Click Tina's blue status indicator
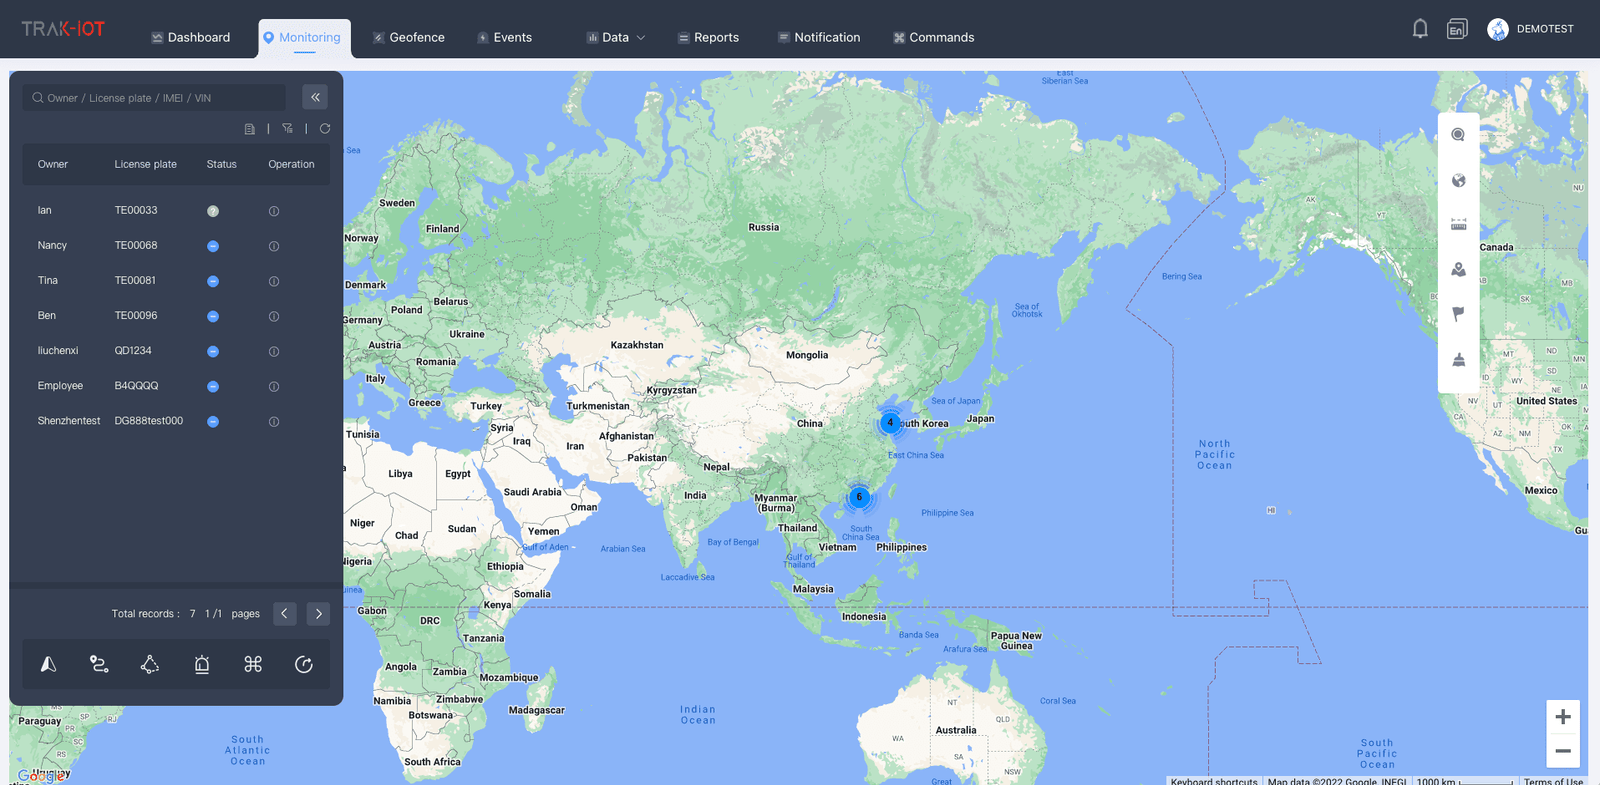 click(x=213, y=281)
